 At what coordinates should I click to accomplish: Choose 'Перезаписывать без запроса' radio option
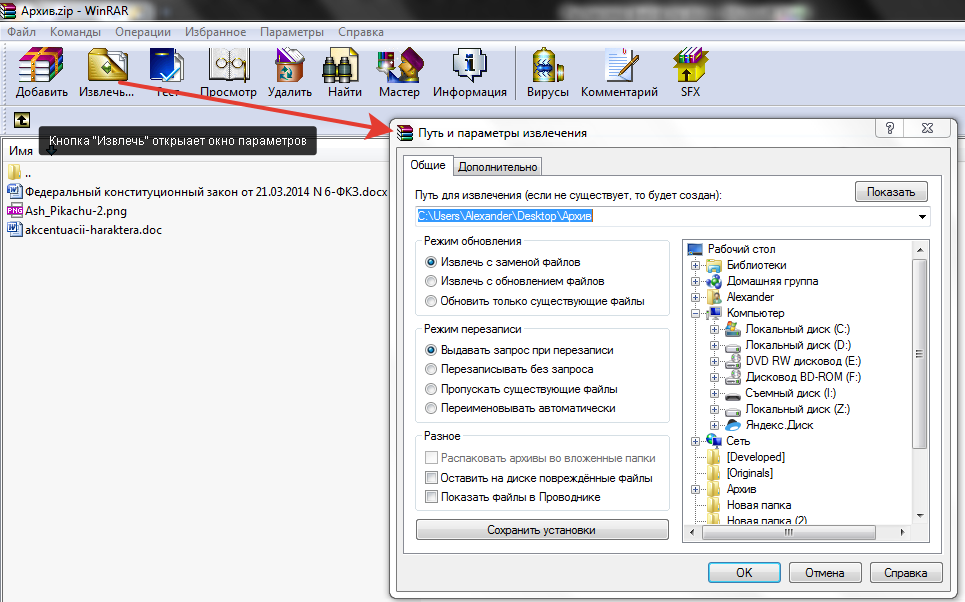(x=432, y=369)
